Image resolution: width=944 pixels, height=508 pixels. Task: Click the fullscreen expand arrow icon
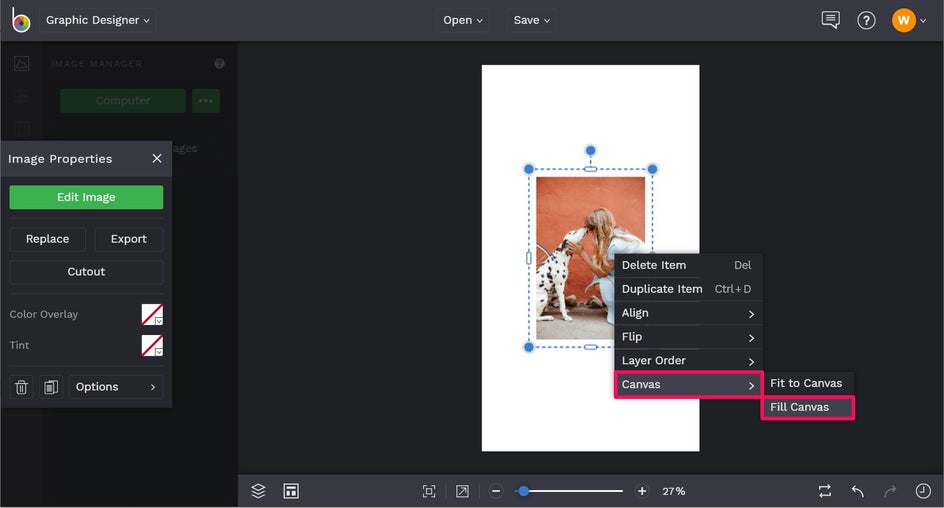pos(462,491)
